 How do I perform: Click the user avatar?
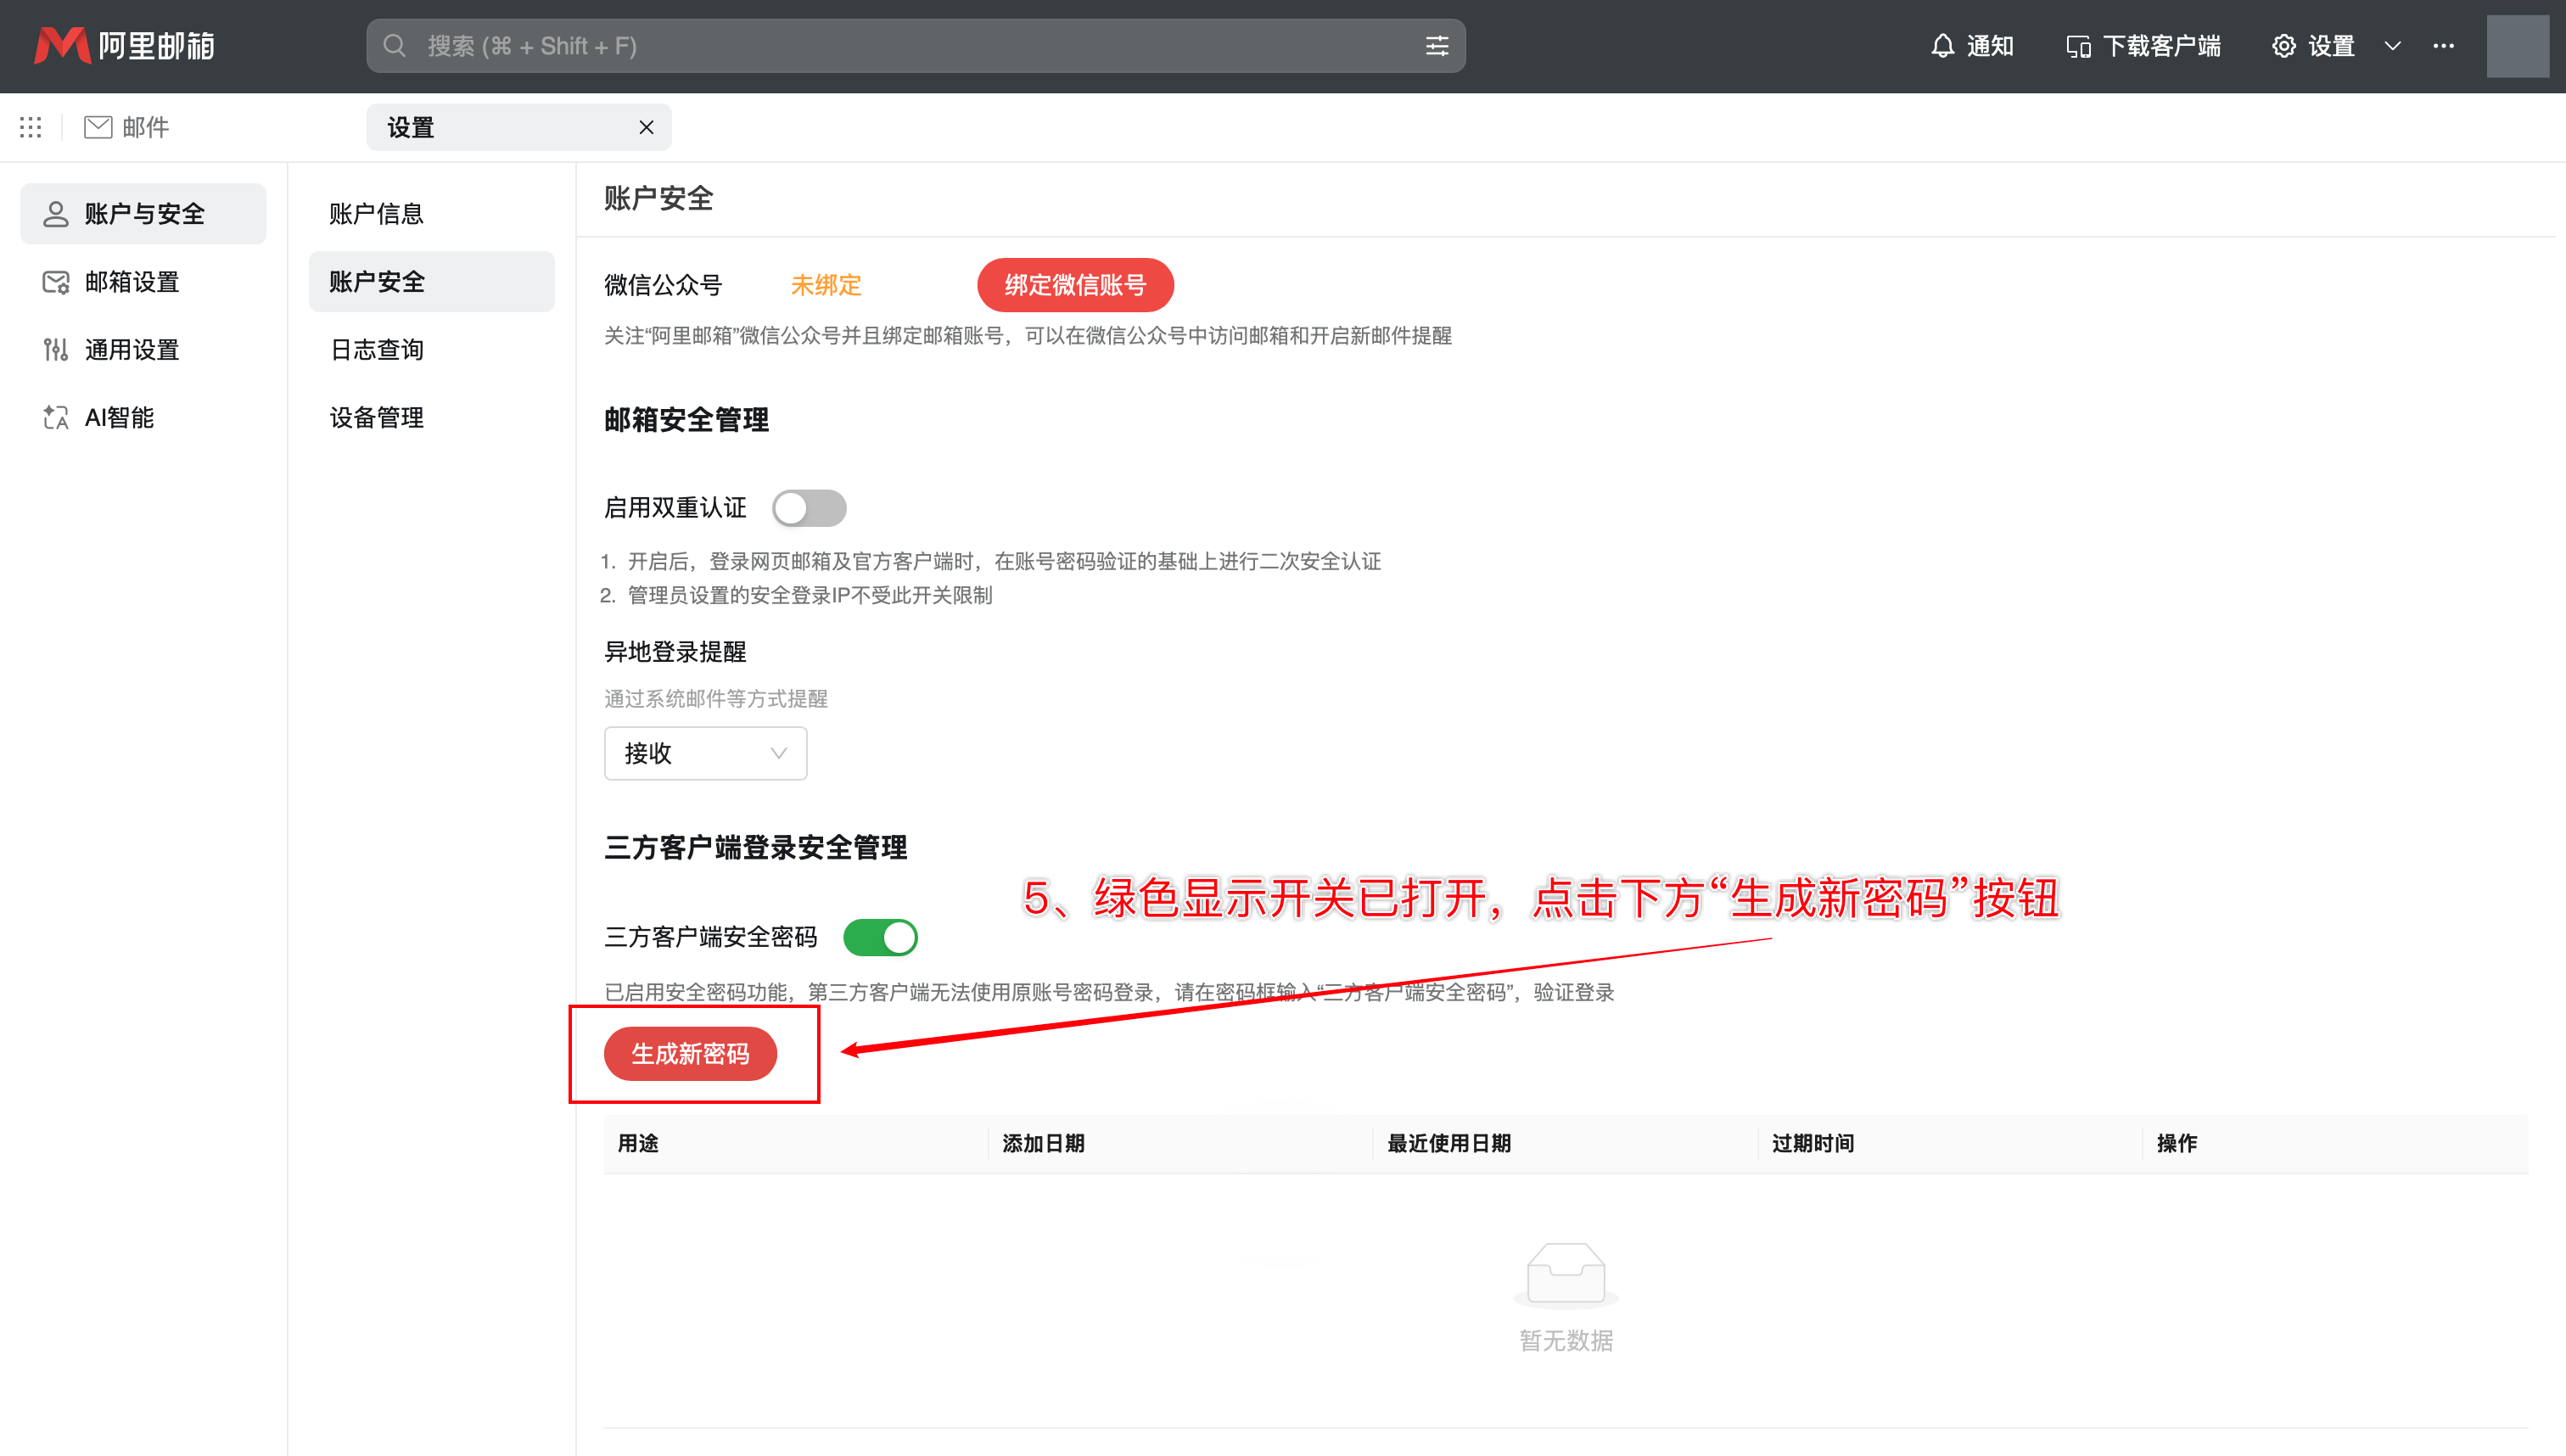click(2518, 46)
